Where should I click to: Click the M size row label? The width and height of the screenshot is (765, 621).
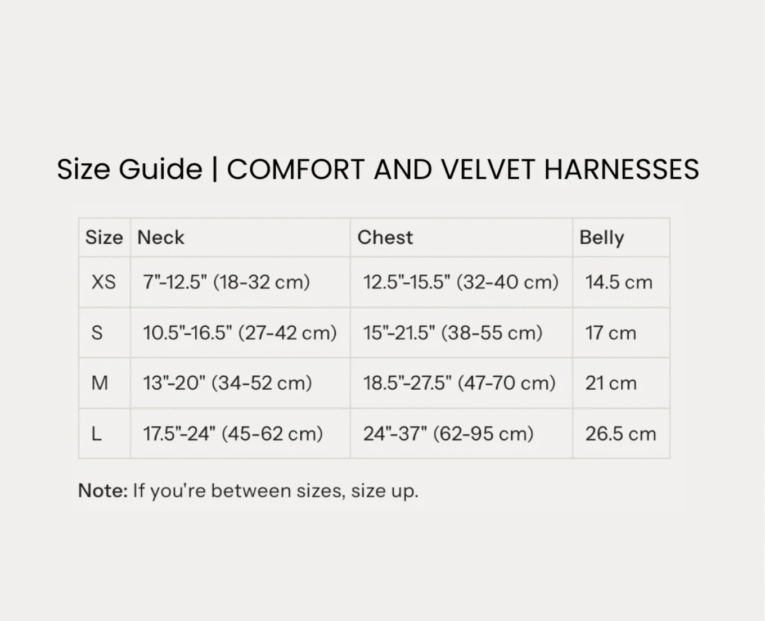(x=98, y=383)
